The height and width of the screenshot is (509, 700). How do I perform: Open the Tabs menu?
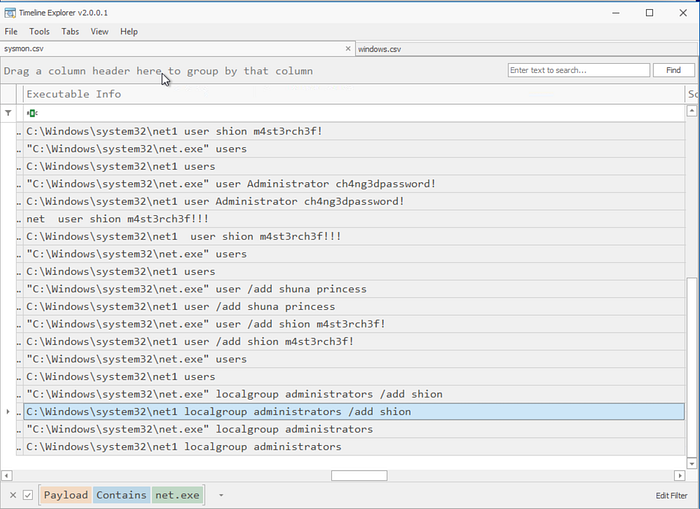tap(70, 32)
